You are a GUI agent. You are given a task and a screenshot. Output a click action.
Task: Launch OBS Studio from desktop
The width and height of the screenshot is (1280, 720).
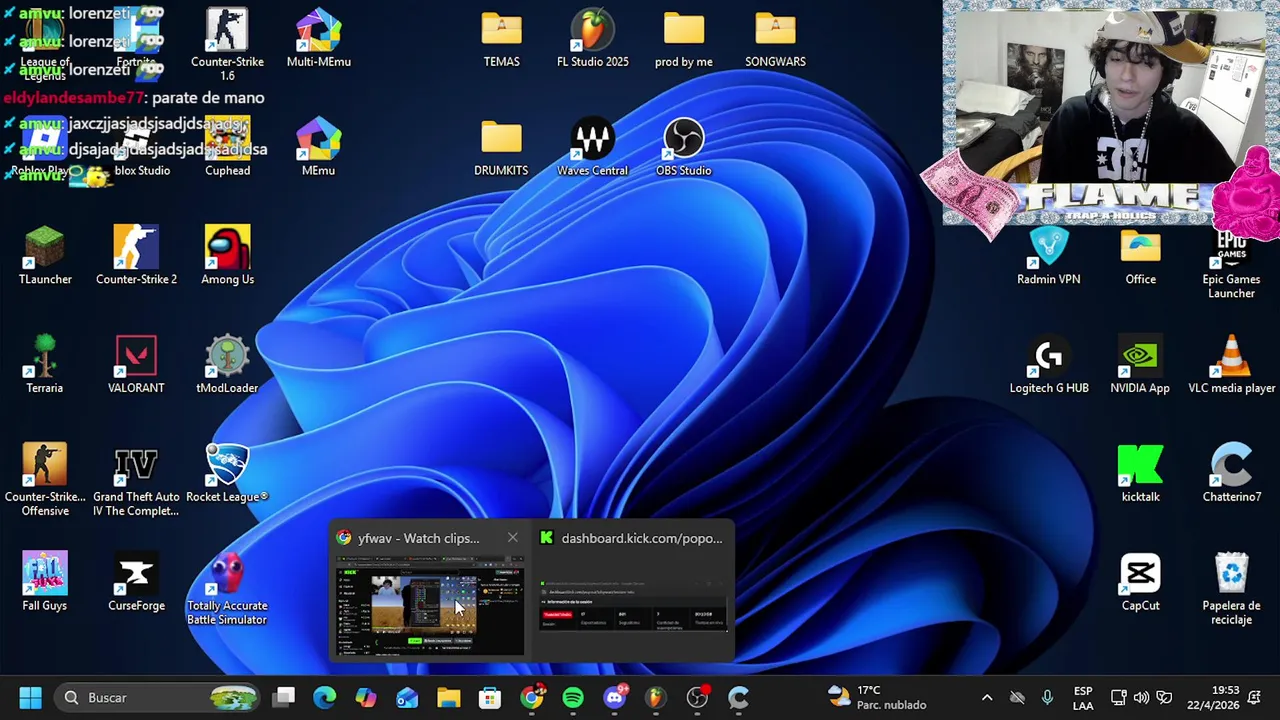click(683, 147)
